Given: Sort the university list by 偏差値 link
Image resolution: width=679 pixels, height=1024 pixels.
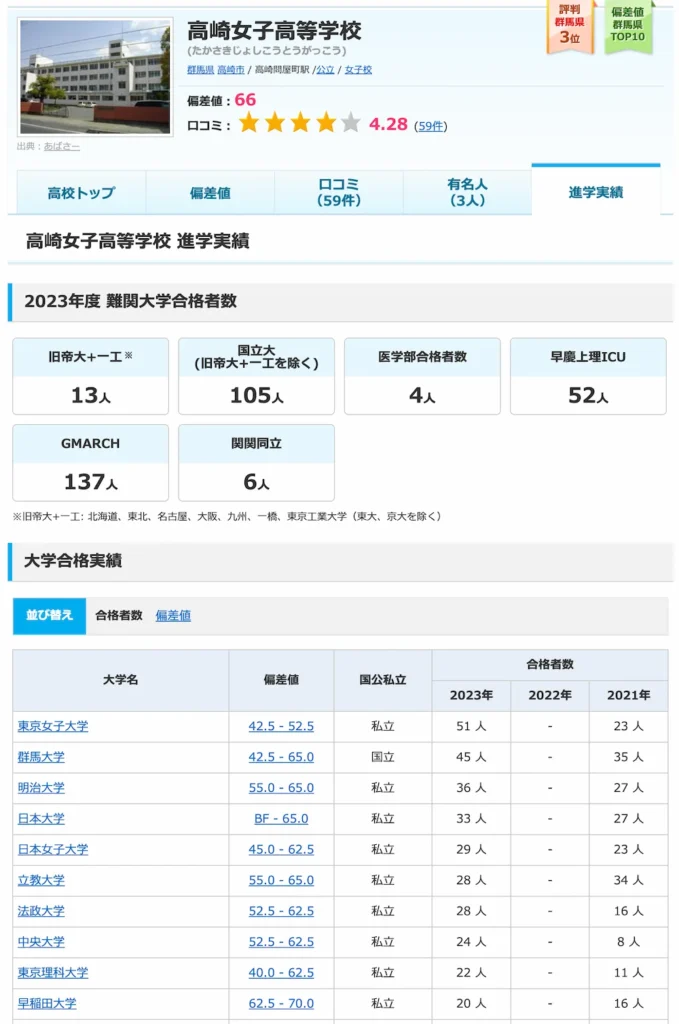Looking at the screenshot, I should point(173,616).
